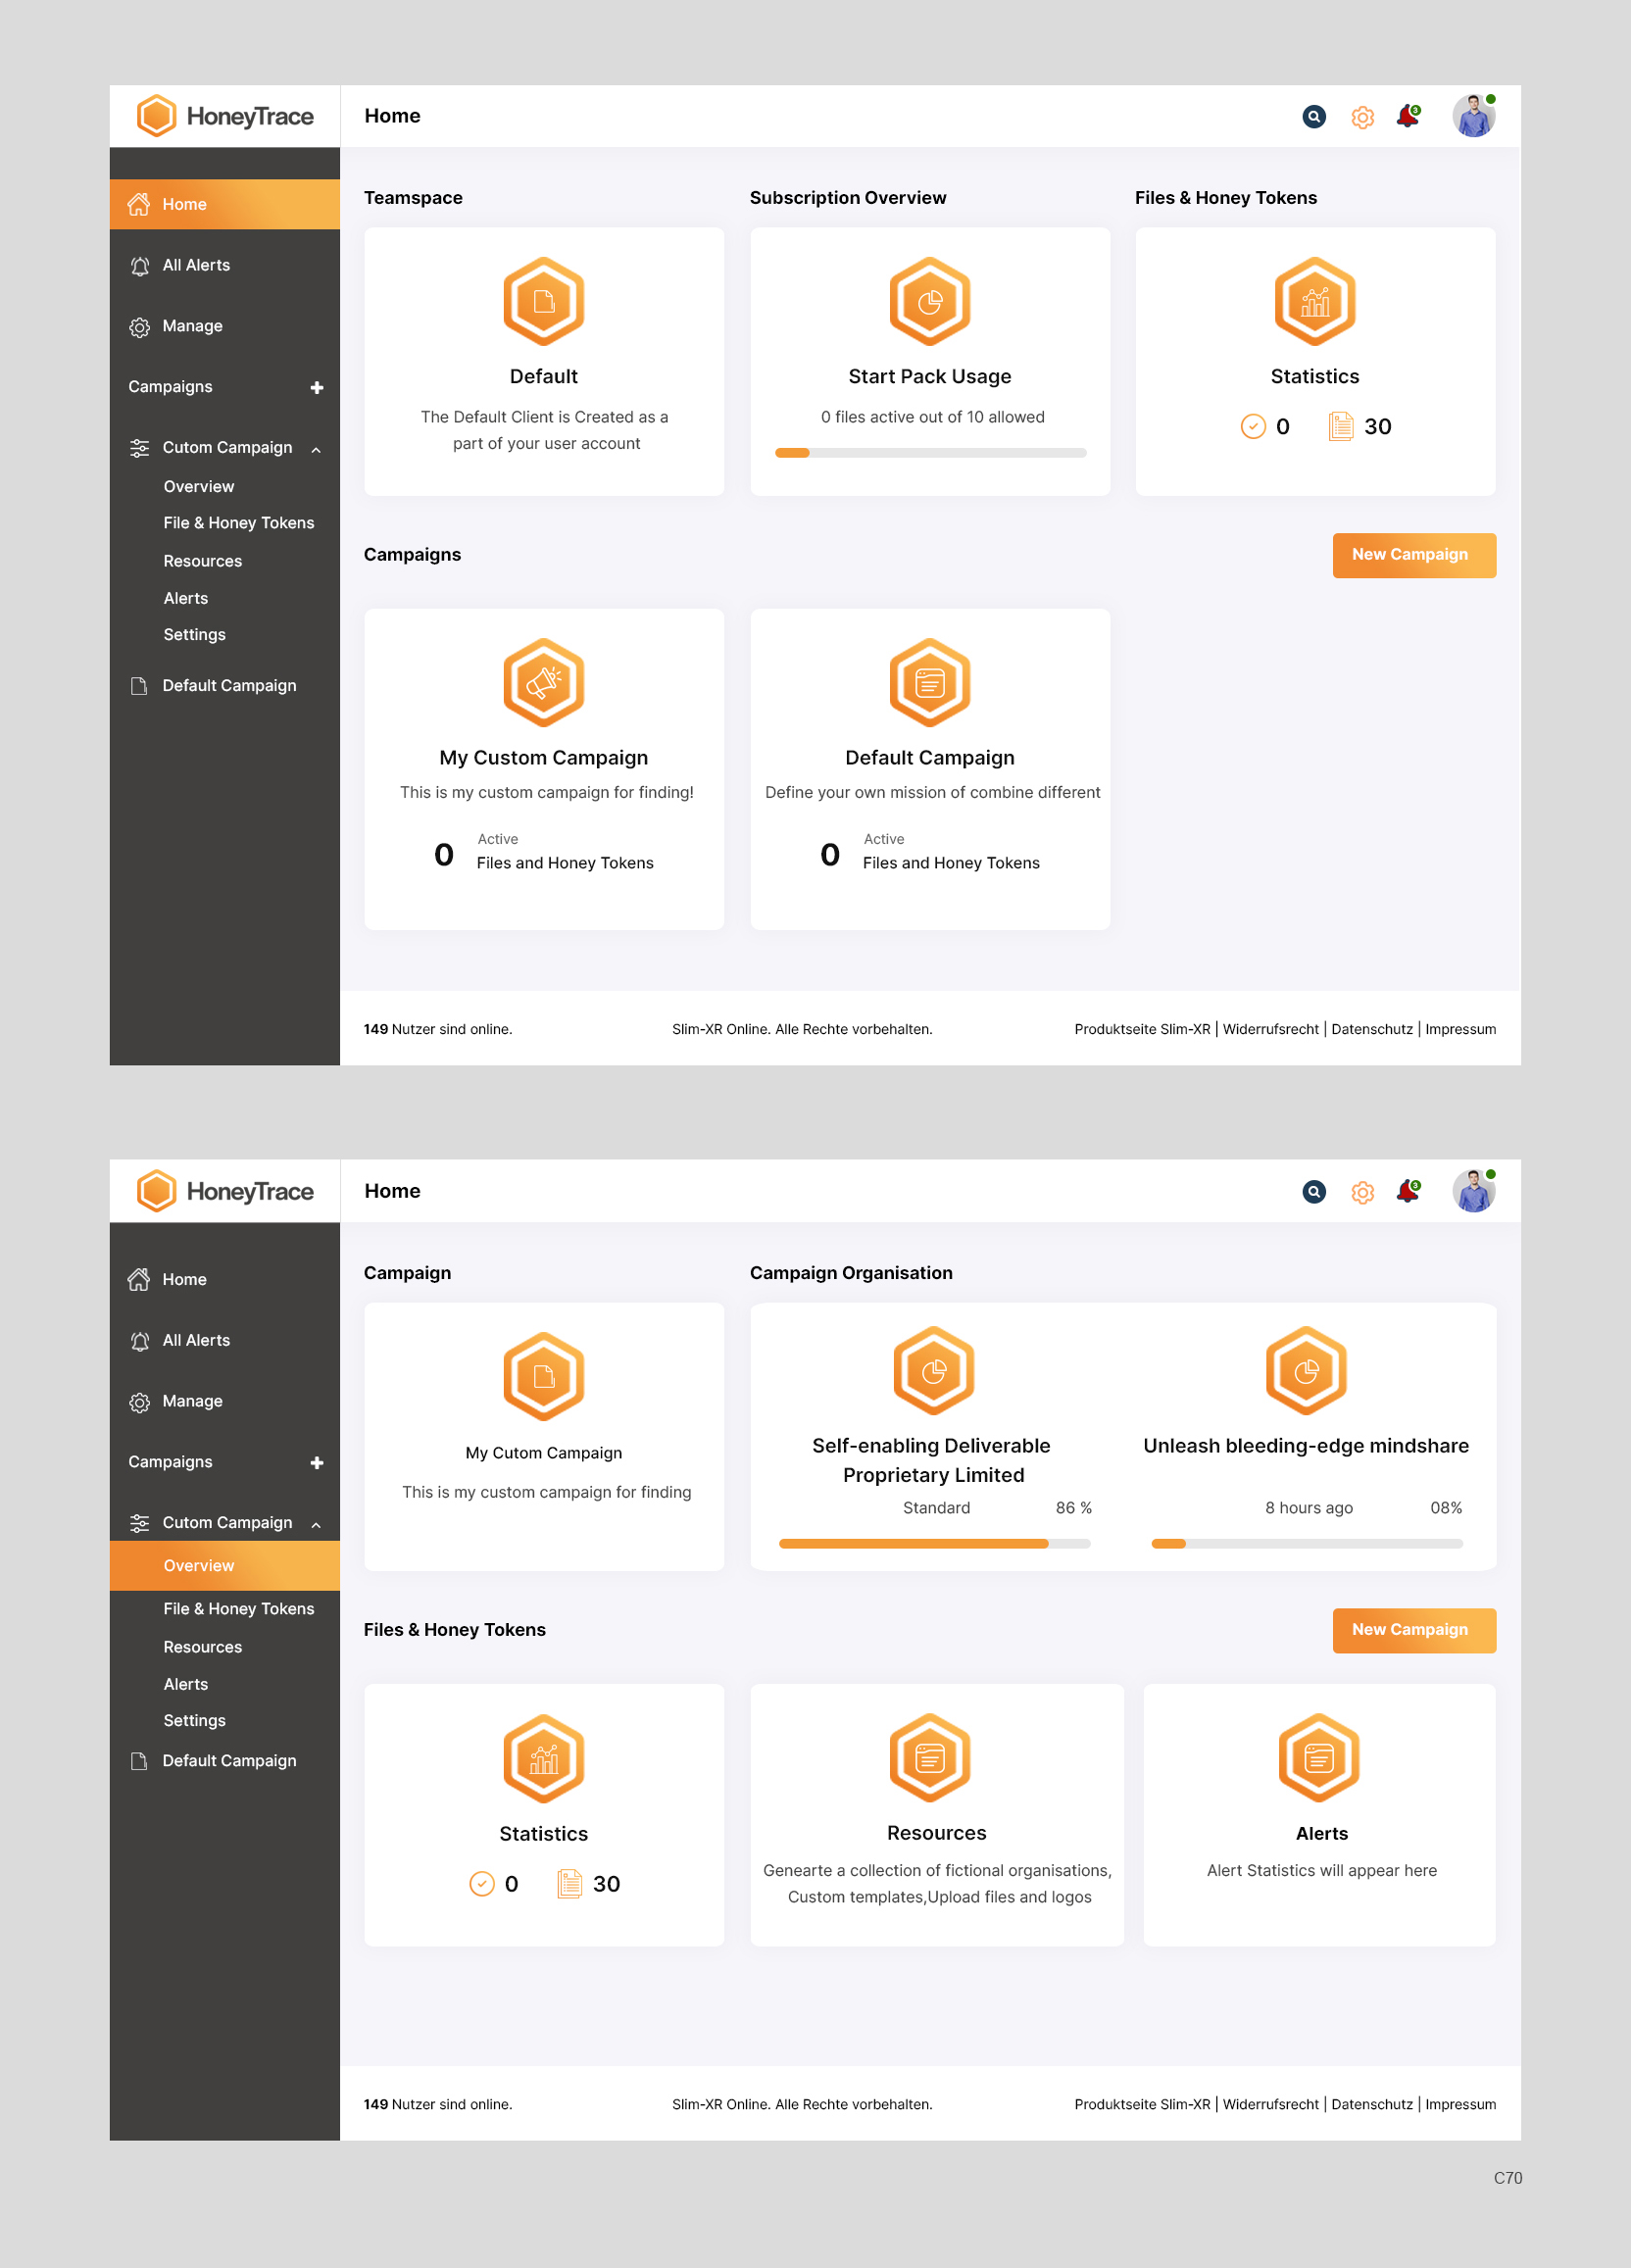Image resolution: width=1631 pixels, height=2268 pixels.
Task: Collapse Cutom Campaign chevron in upper dashboard sidebar
Action: tap(316, 449)
